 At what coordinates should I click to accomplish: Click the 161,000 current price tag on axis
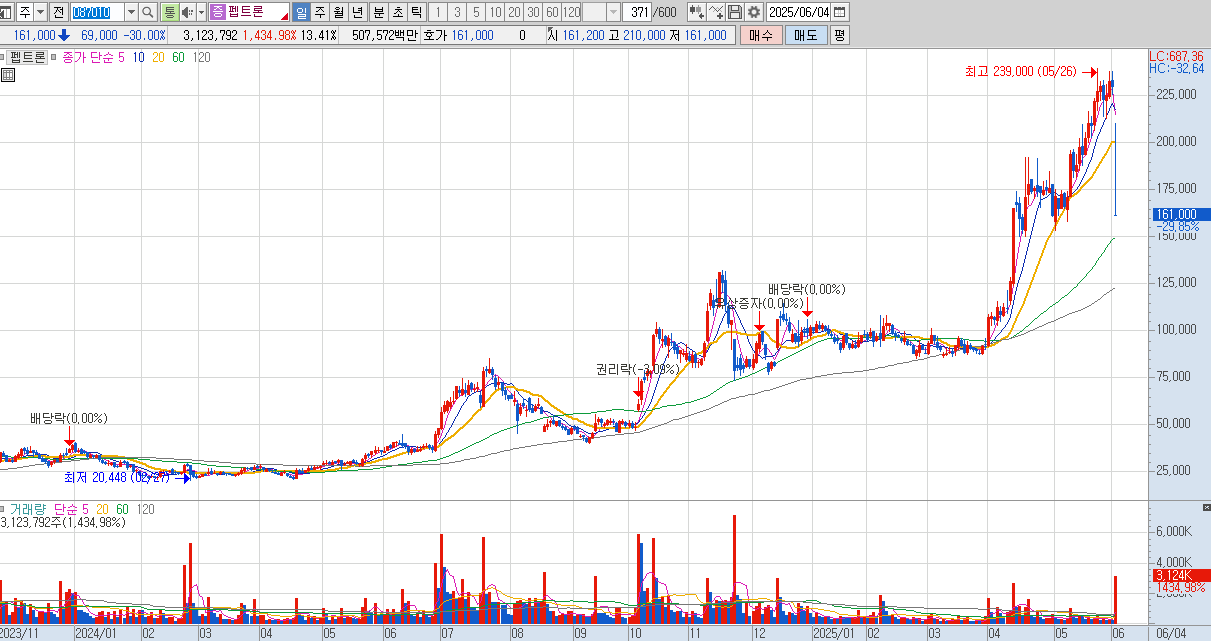[x=1180, y=214]
